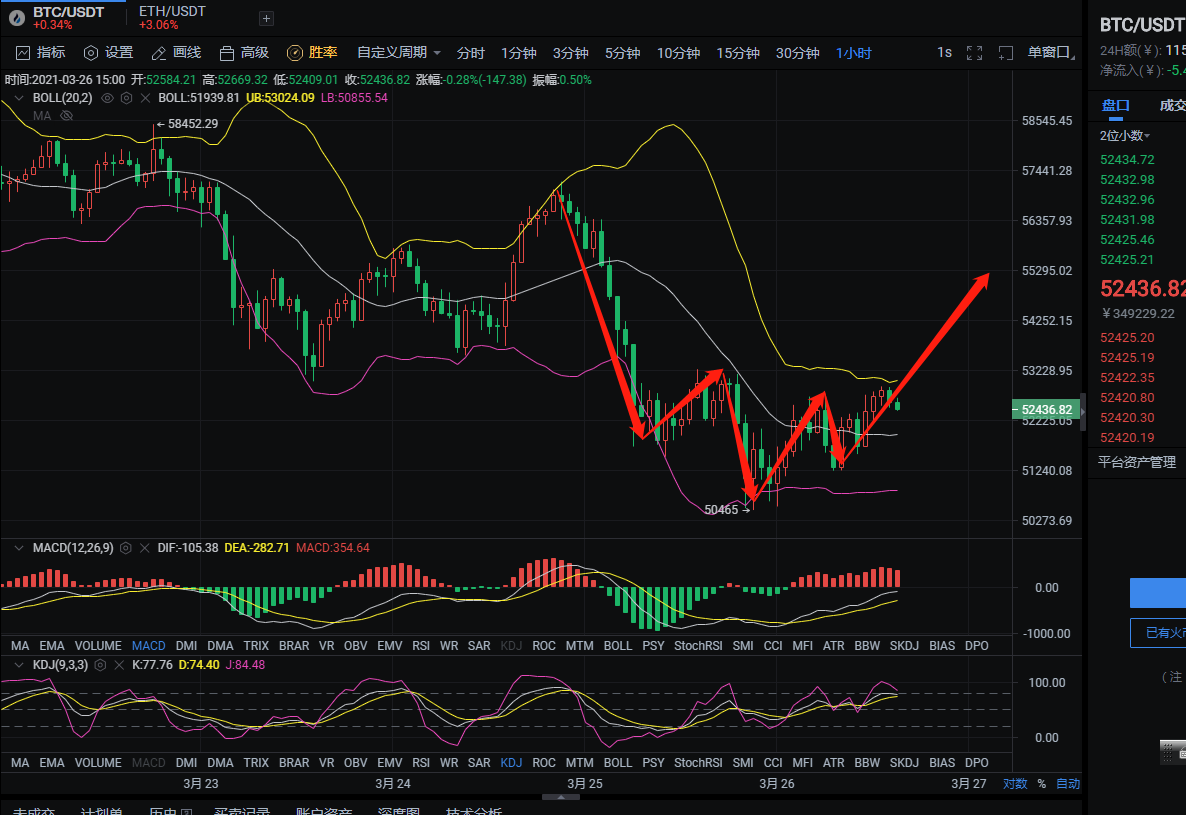Enable the 自动 (Auto) scale option

pos(1068,783)
